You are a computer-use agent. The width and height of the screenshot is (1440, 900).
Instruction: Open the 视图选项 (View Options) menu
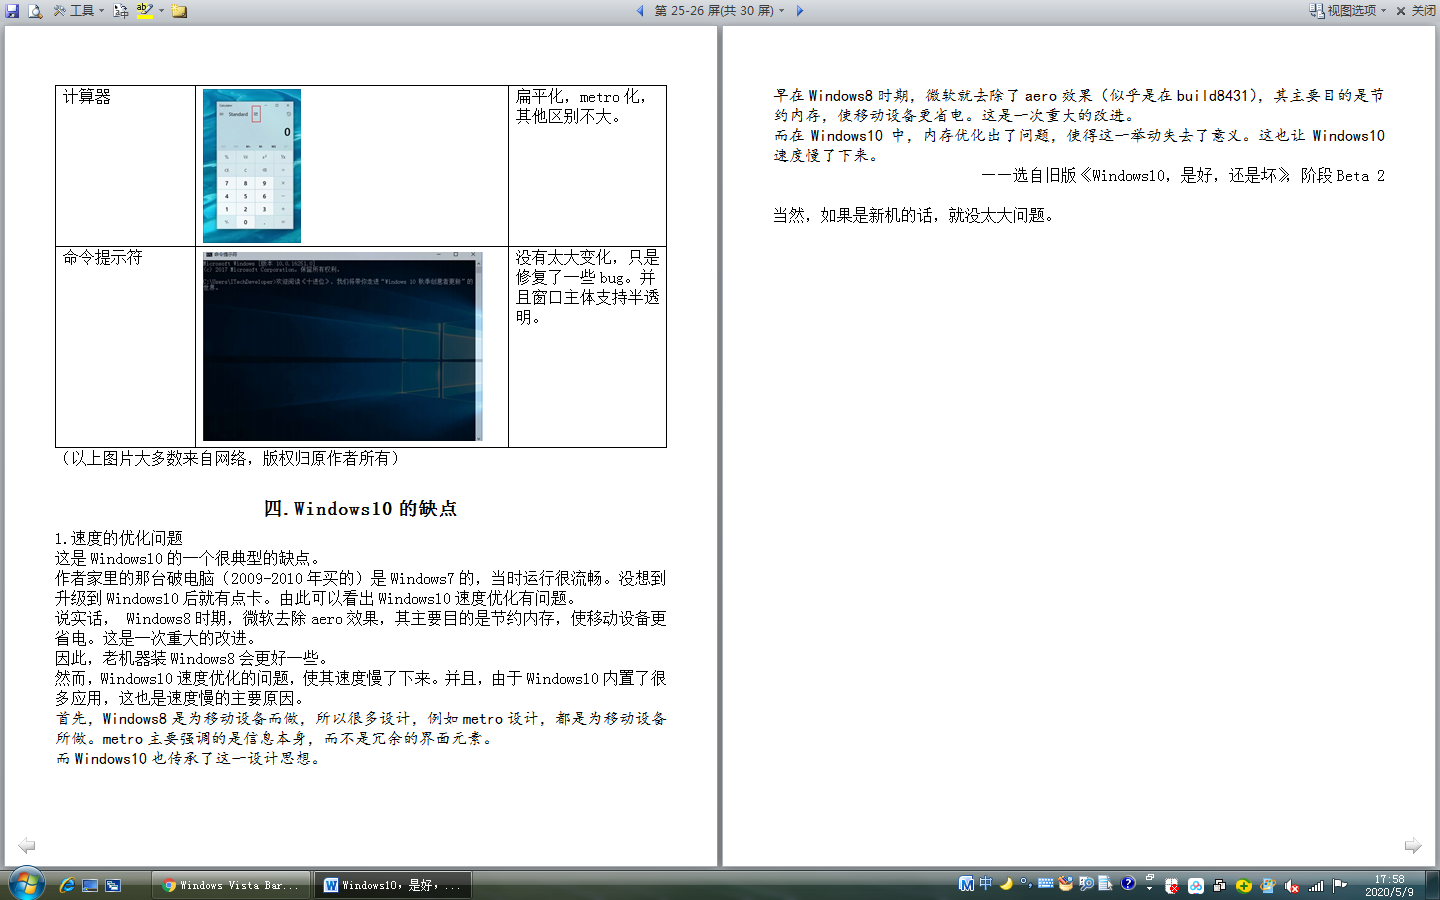(1350, 11)
